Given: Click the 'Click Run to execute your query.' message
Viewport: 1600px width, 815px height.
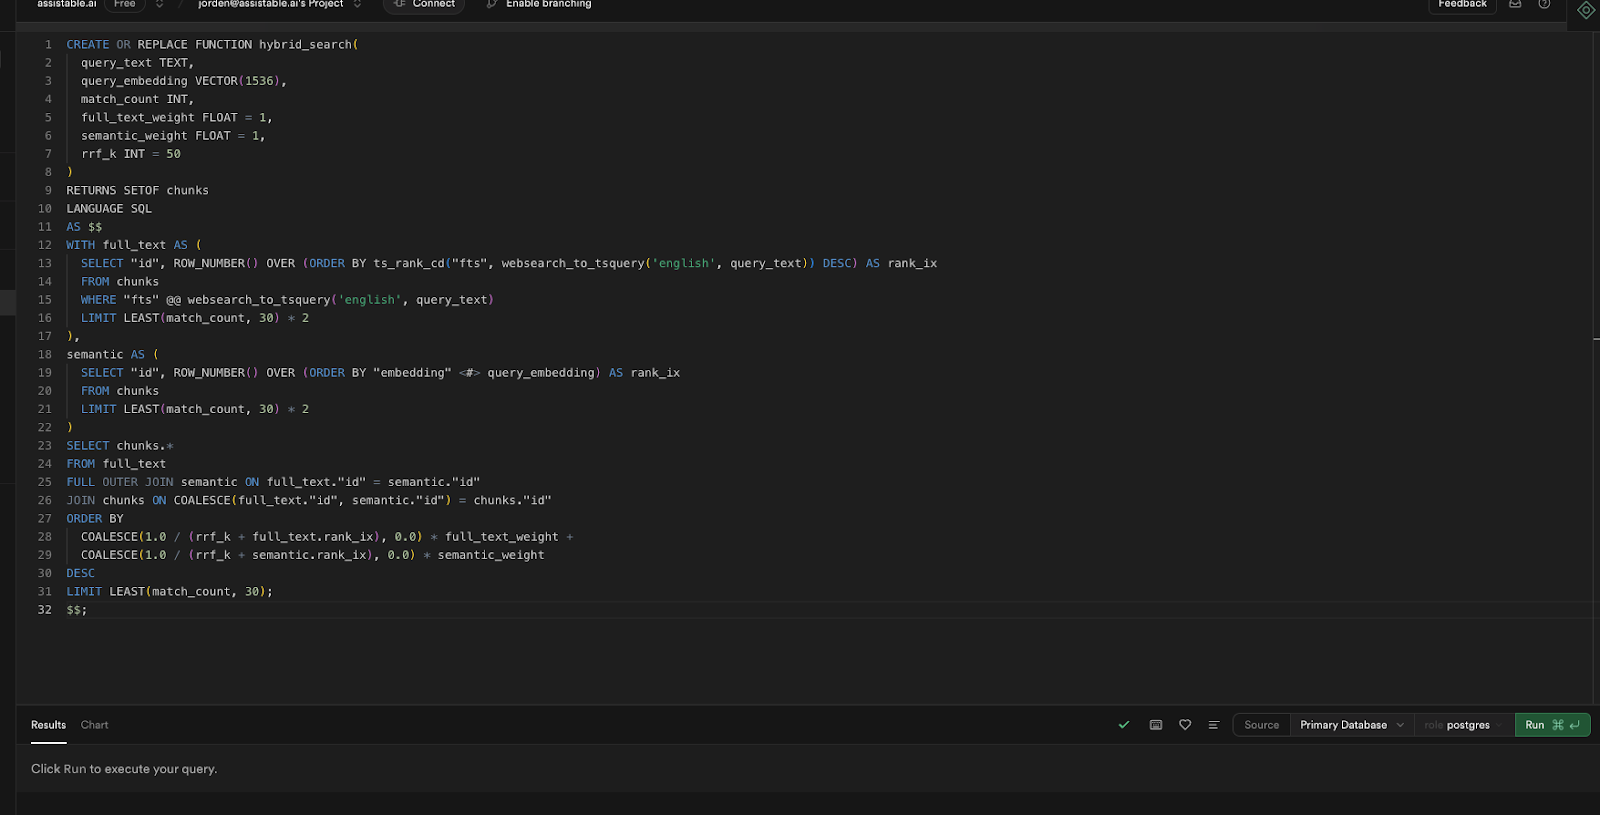Looking at the screenshot, I should pyautogui.click(x=124, y=769).
